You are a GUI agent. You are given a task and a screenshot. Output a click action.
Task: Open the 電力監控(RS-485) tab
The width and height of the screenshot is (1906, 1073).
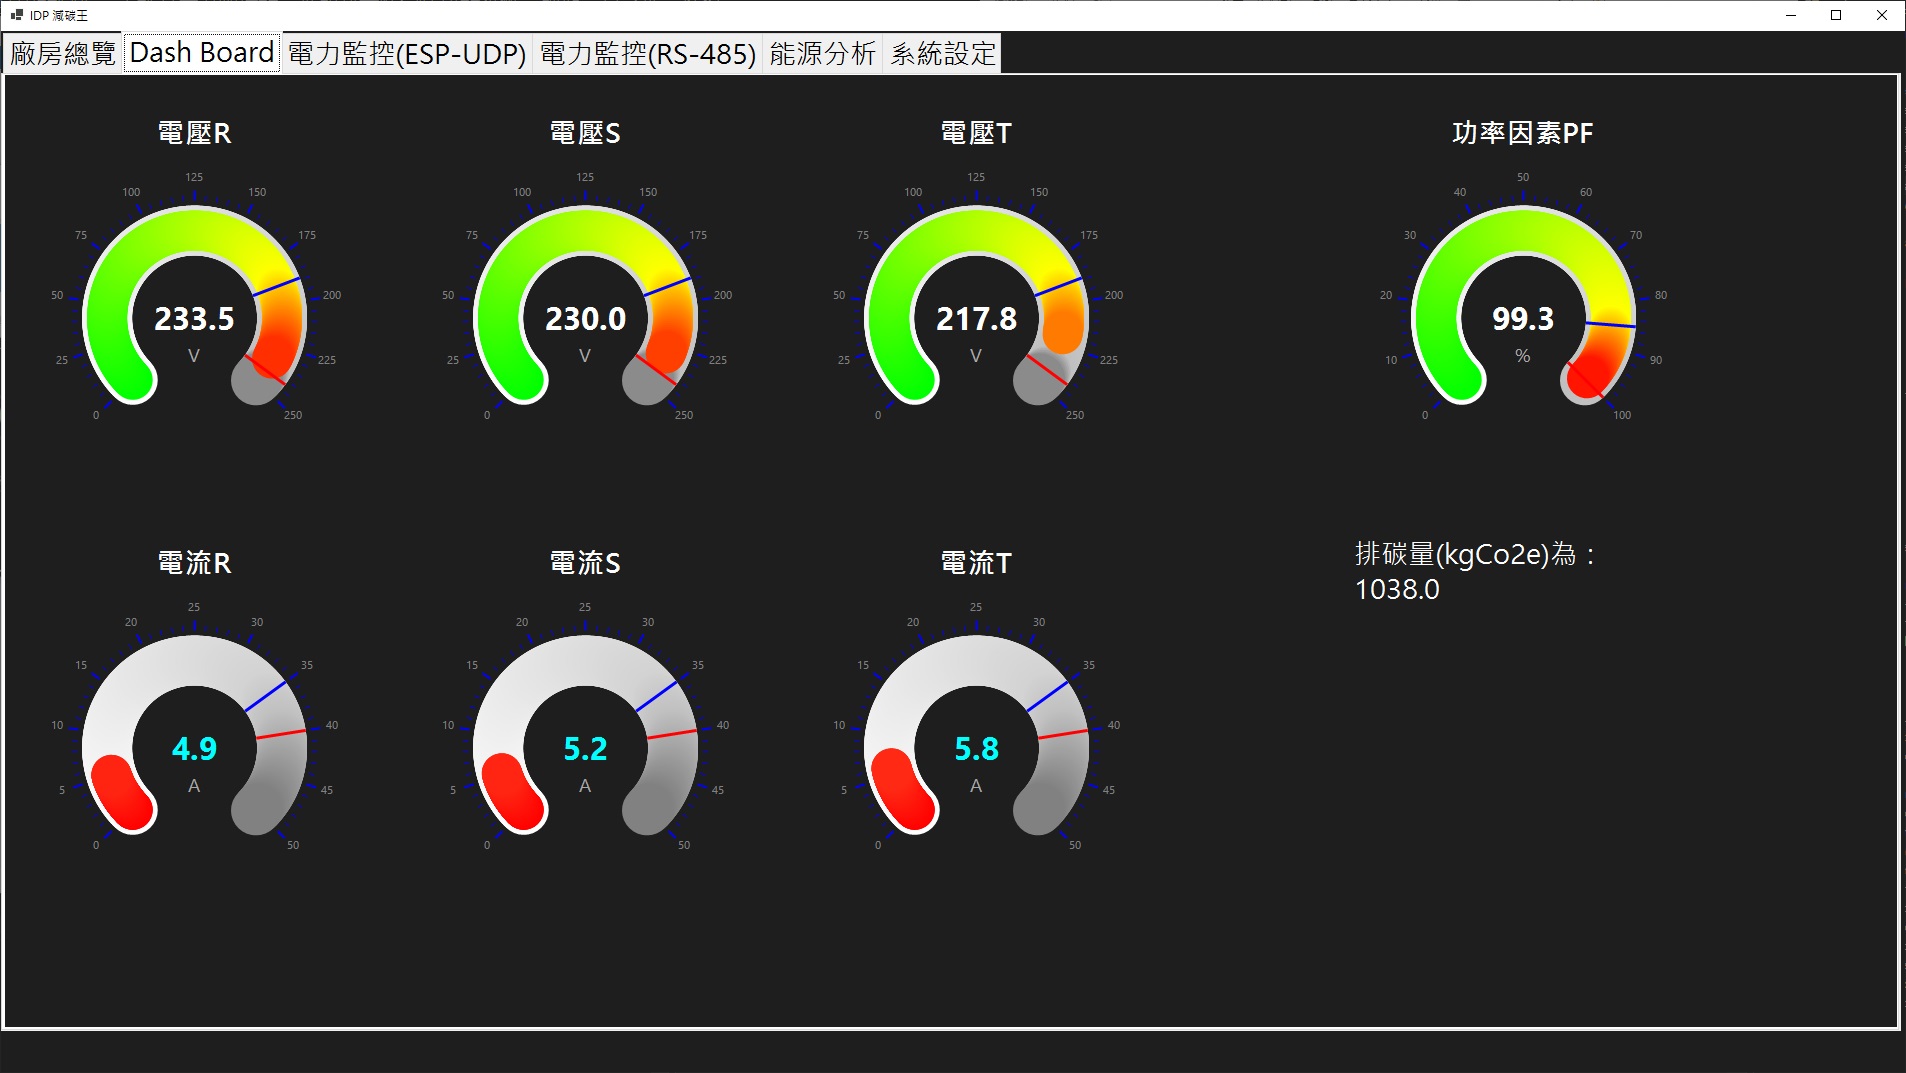point(647,53)
